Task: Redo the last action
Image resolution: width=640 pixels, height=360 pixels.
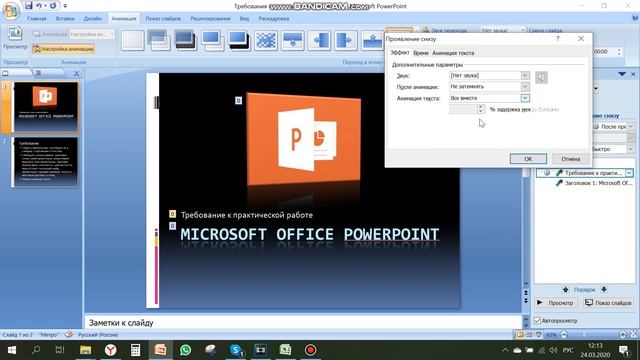Action: tap(53, 6)
